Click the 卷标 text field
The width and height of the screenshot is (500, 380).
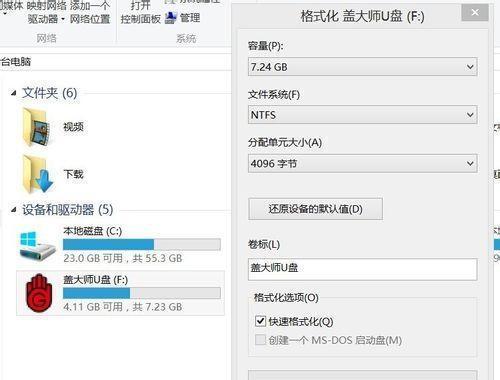pyautogui.click(x=362, y=269)
